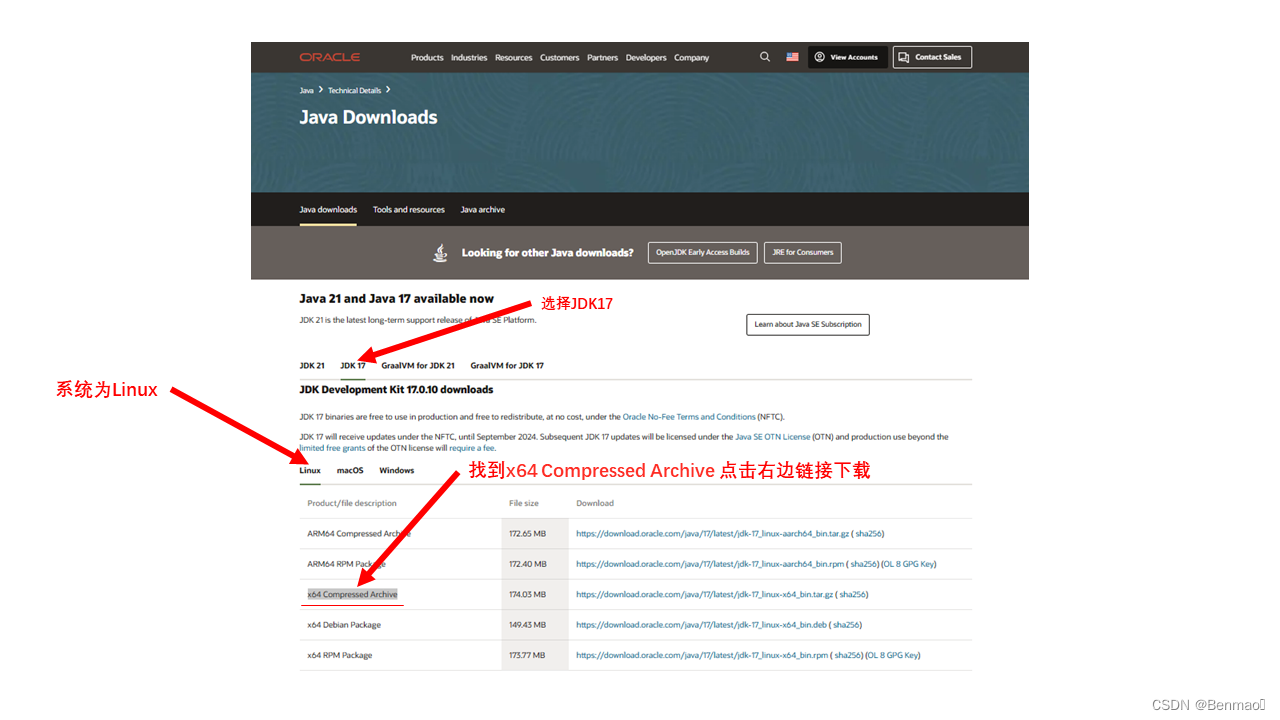Screen dimensions: 1280x720
Task: Open the Developers menu
Action: point(646,58)
